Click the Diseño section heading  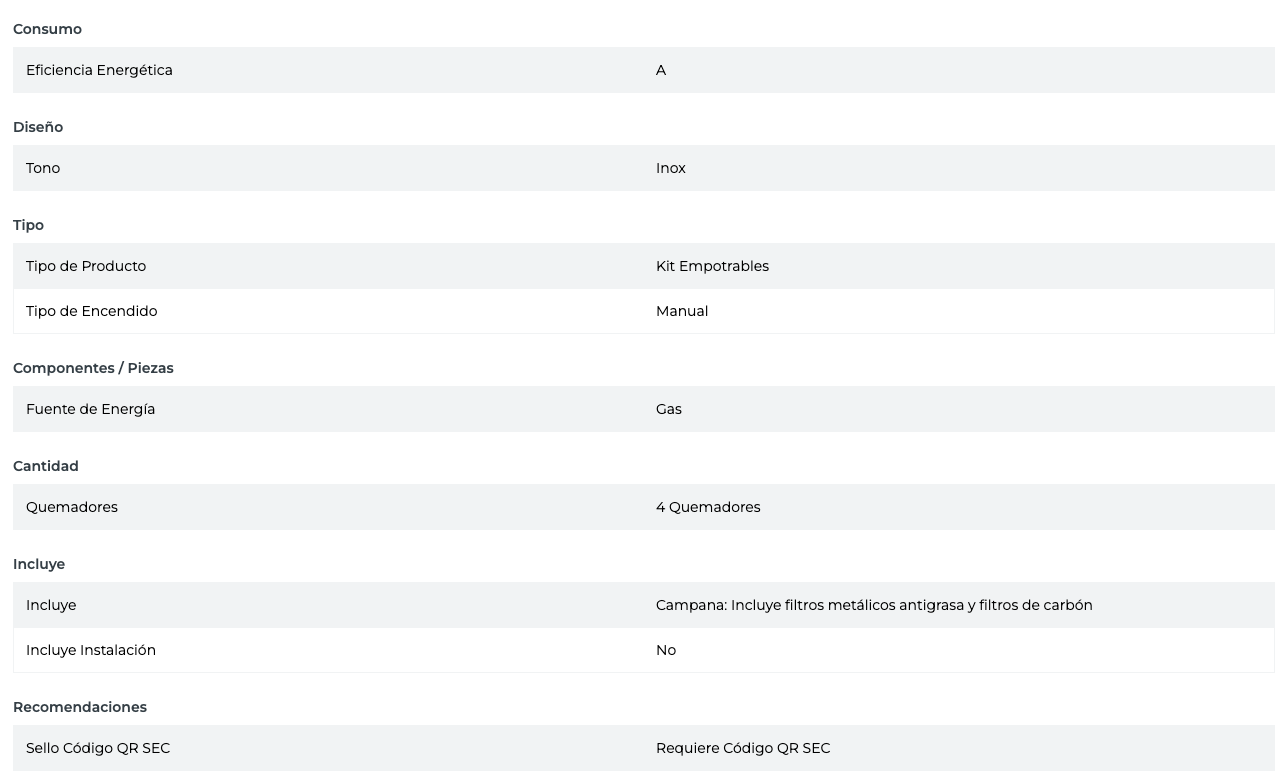[38, 127]
